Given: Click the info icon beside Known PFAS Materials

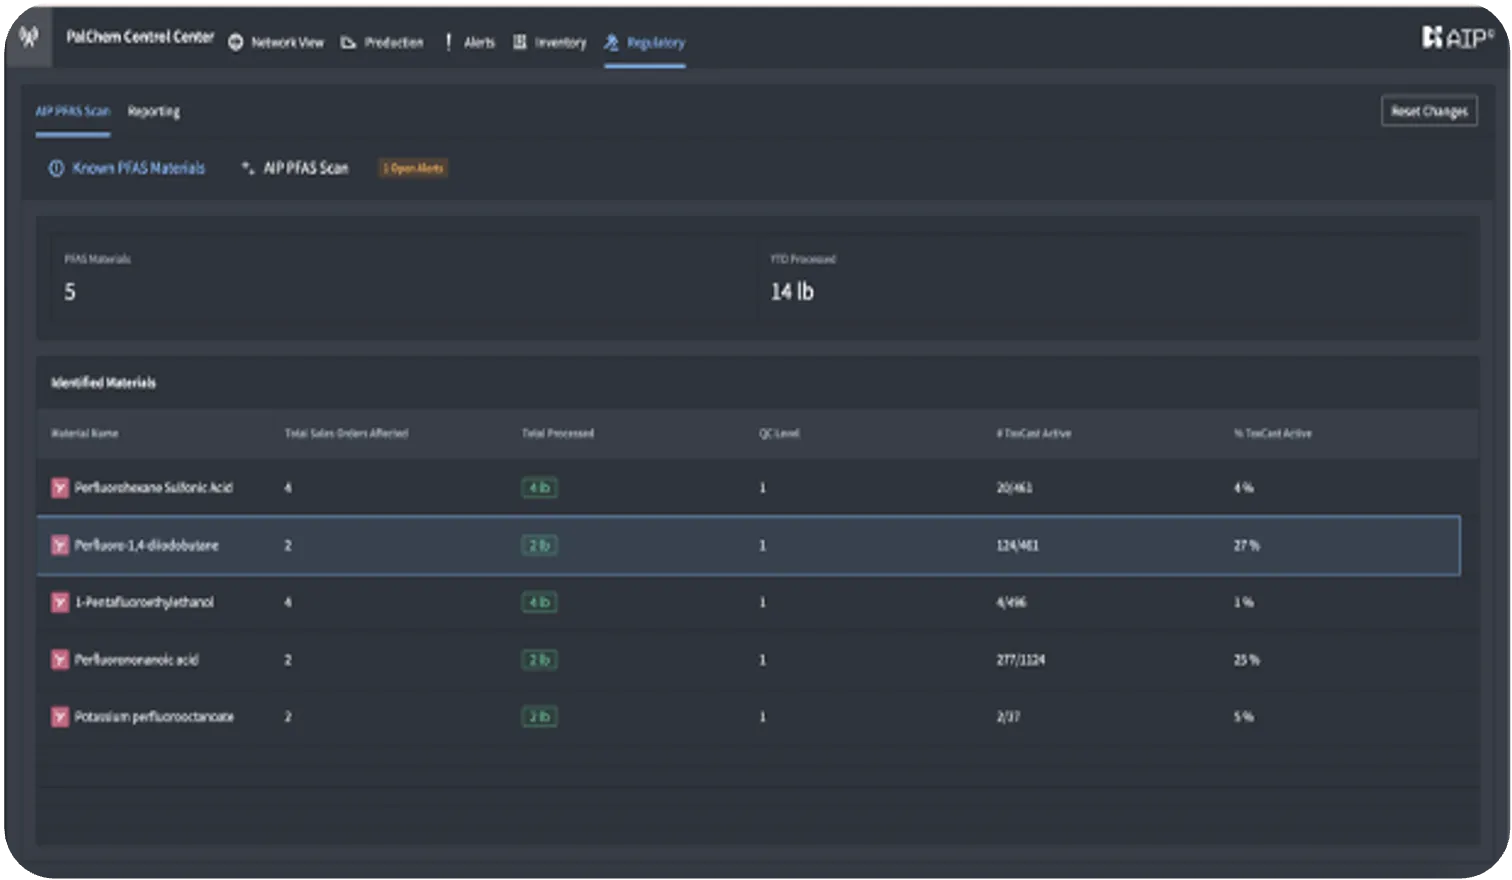Looking at the screenshot, I should [x=56, y=168].
